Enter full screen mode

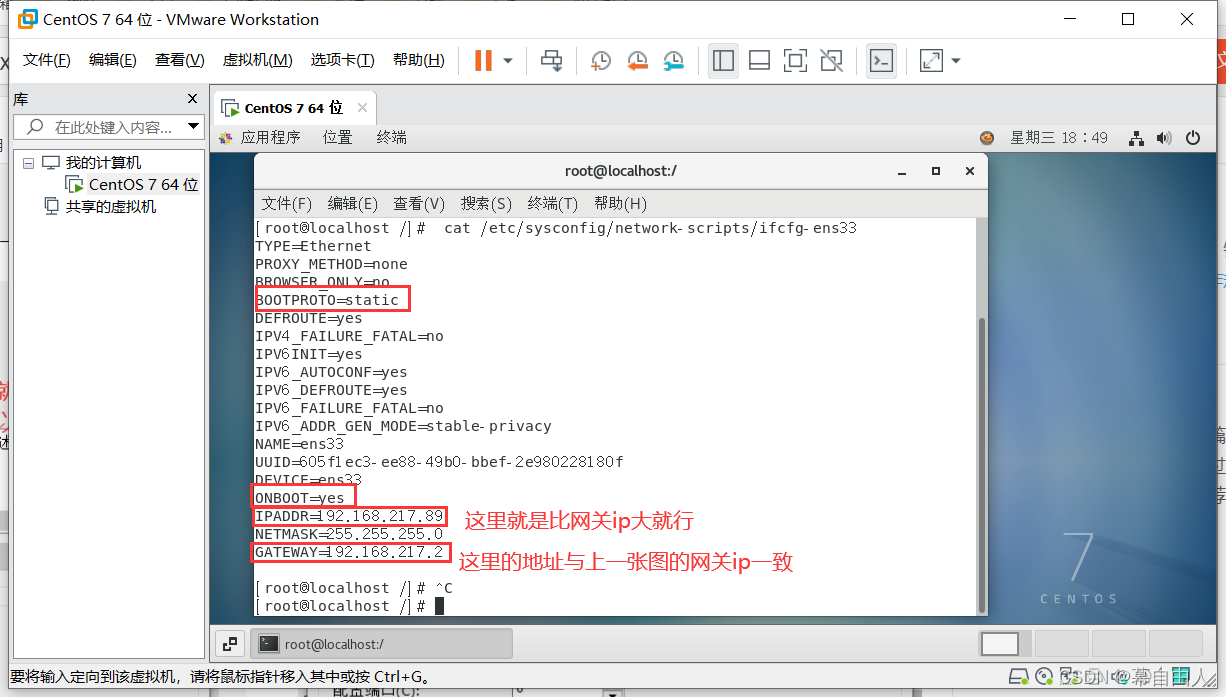click(x=795, y=61)
